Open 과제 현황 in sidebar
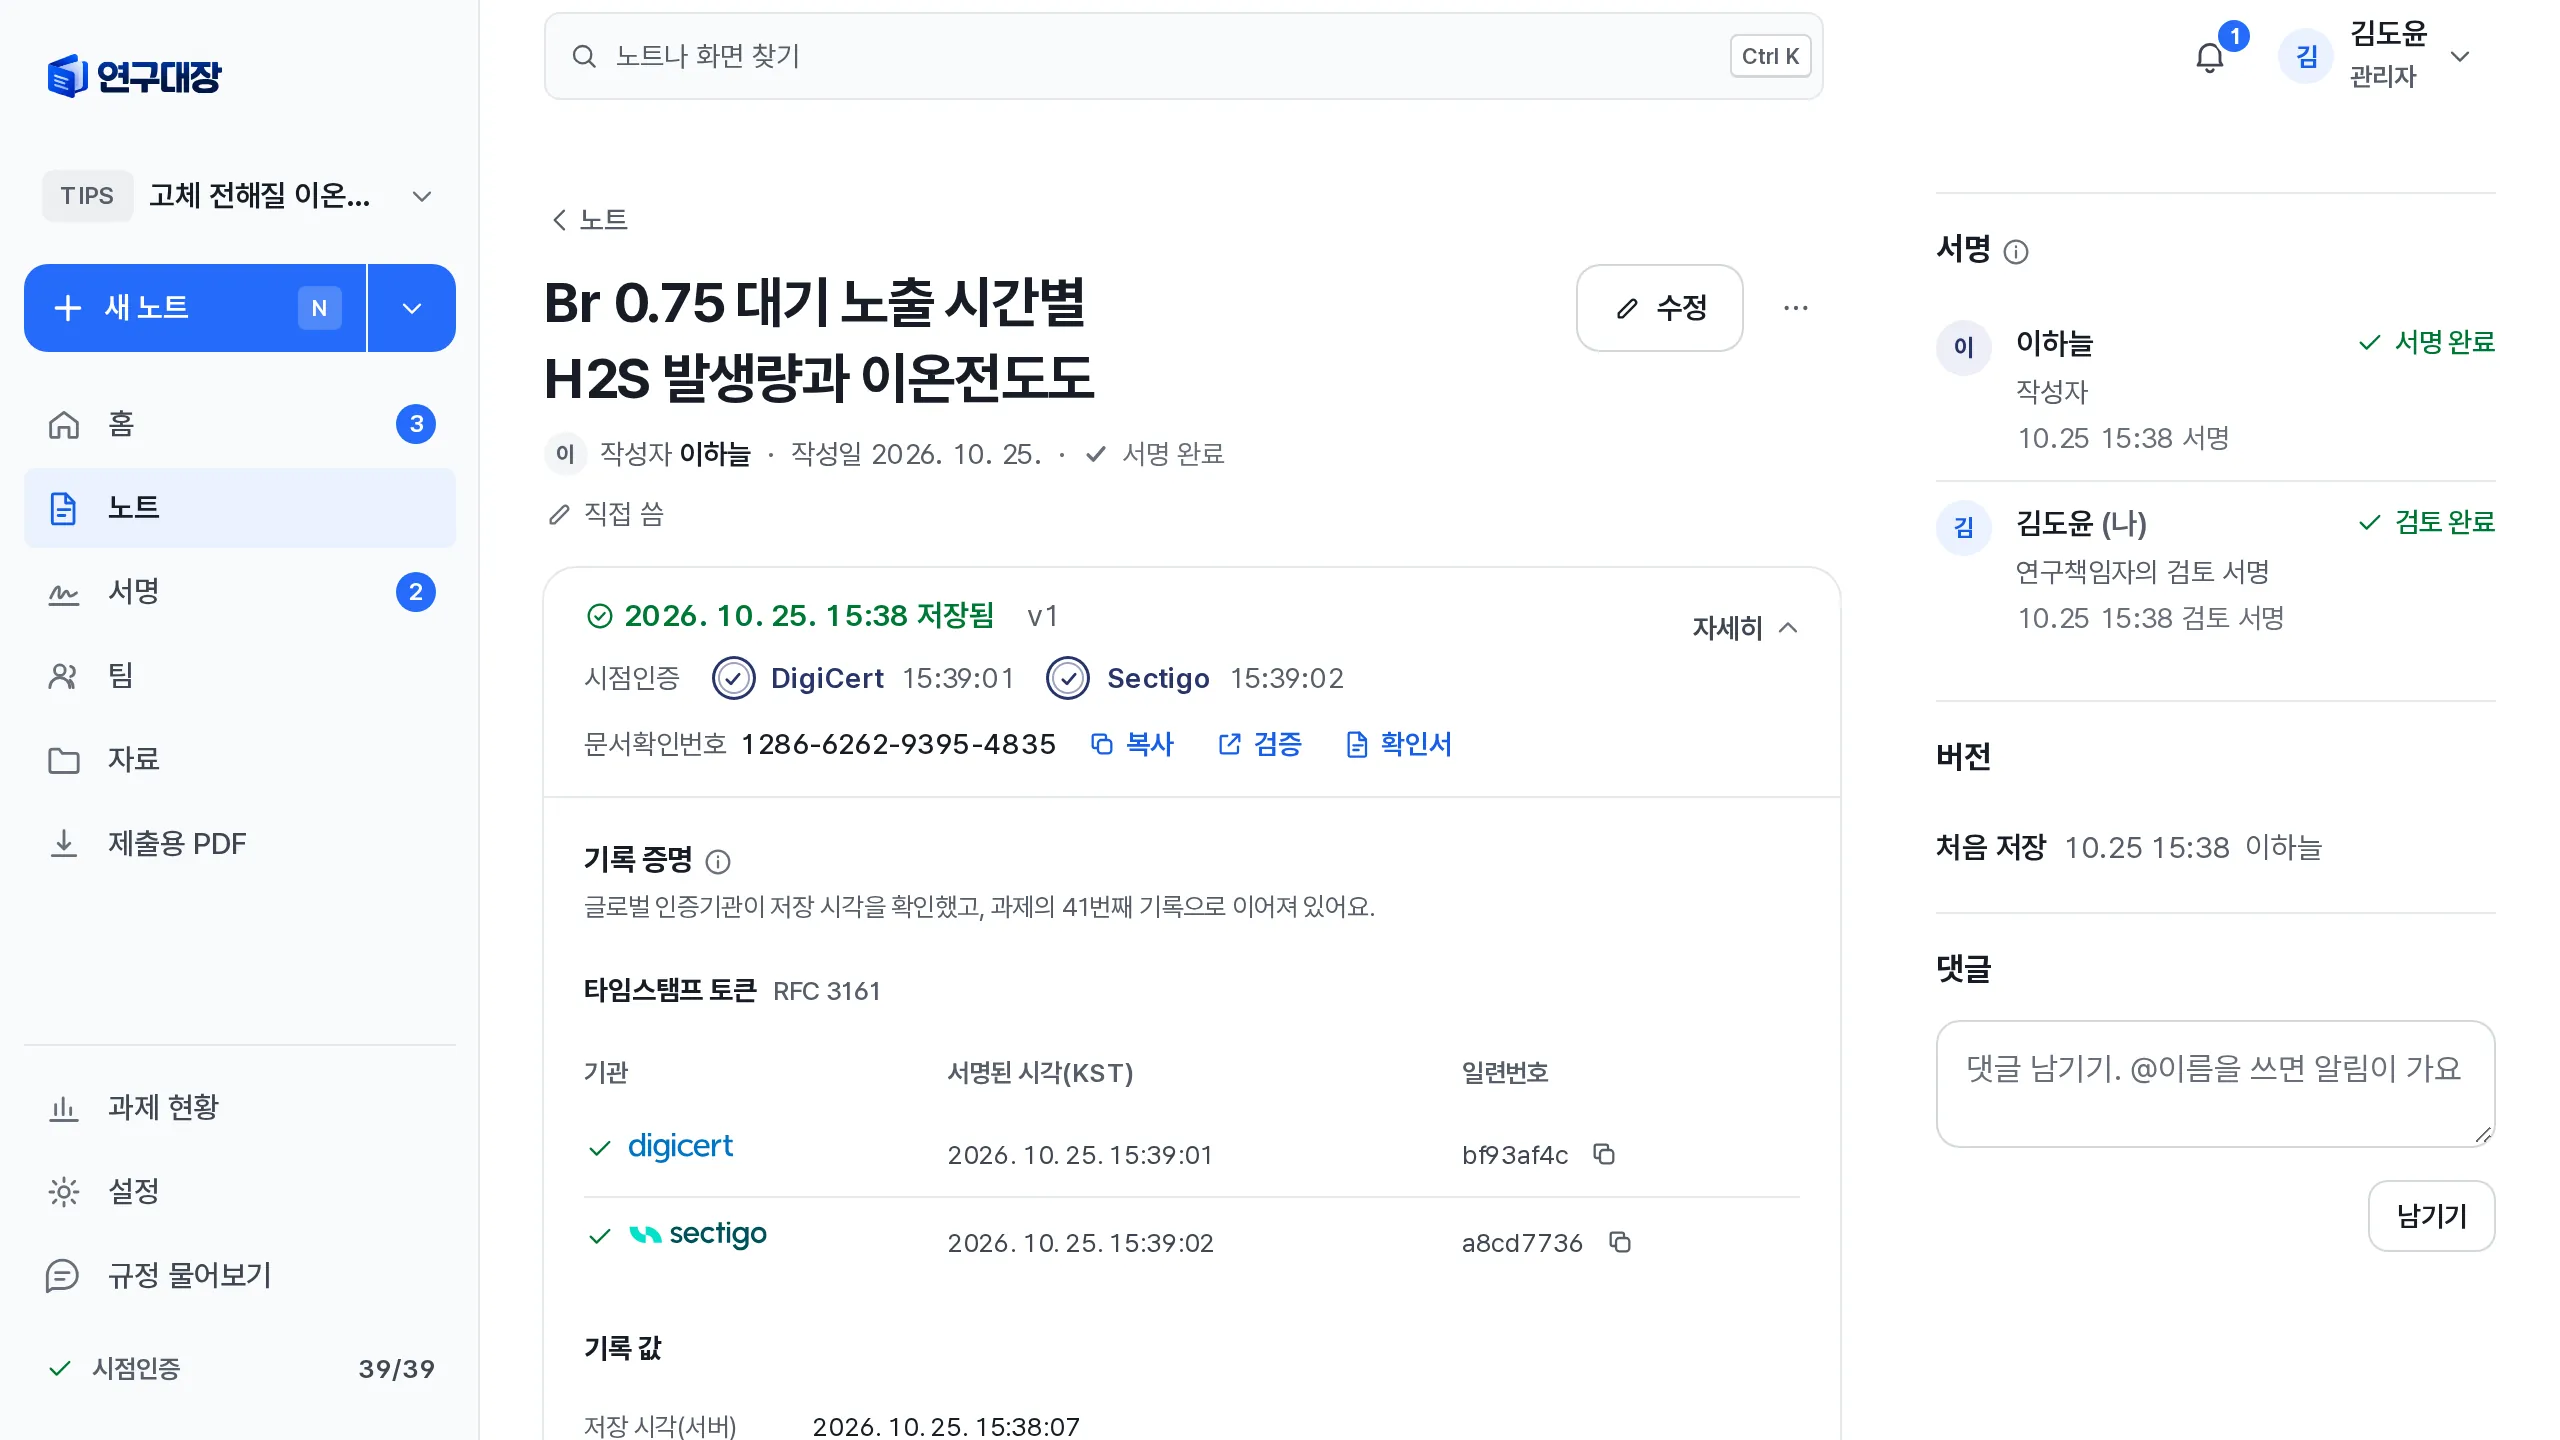This screenshot has height=1440, width=2560. (240, 1108)
